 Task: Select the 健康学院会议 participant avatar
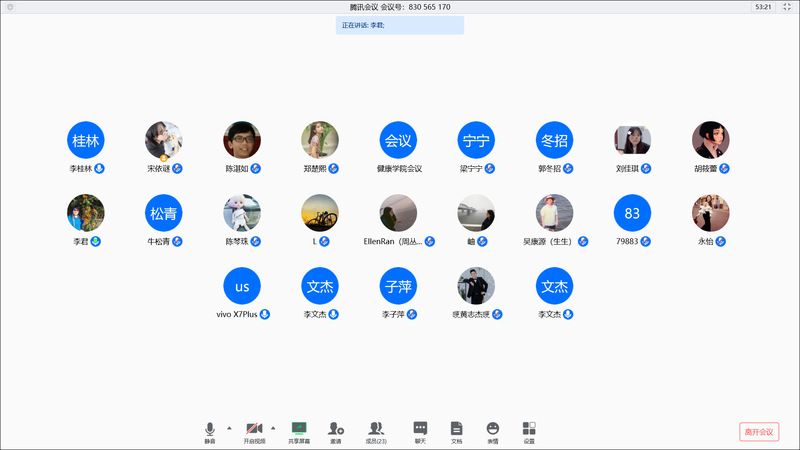399,141
